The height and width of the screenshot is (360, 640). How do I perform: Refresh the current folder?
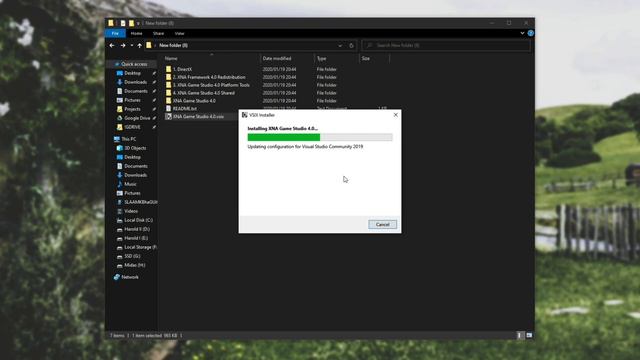point(351,46)
